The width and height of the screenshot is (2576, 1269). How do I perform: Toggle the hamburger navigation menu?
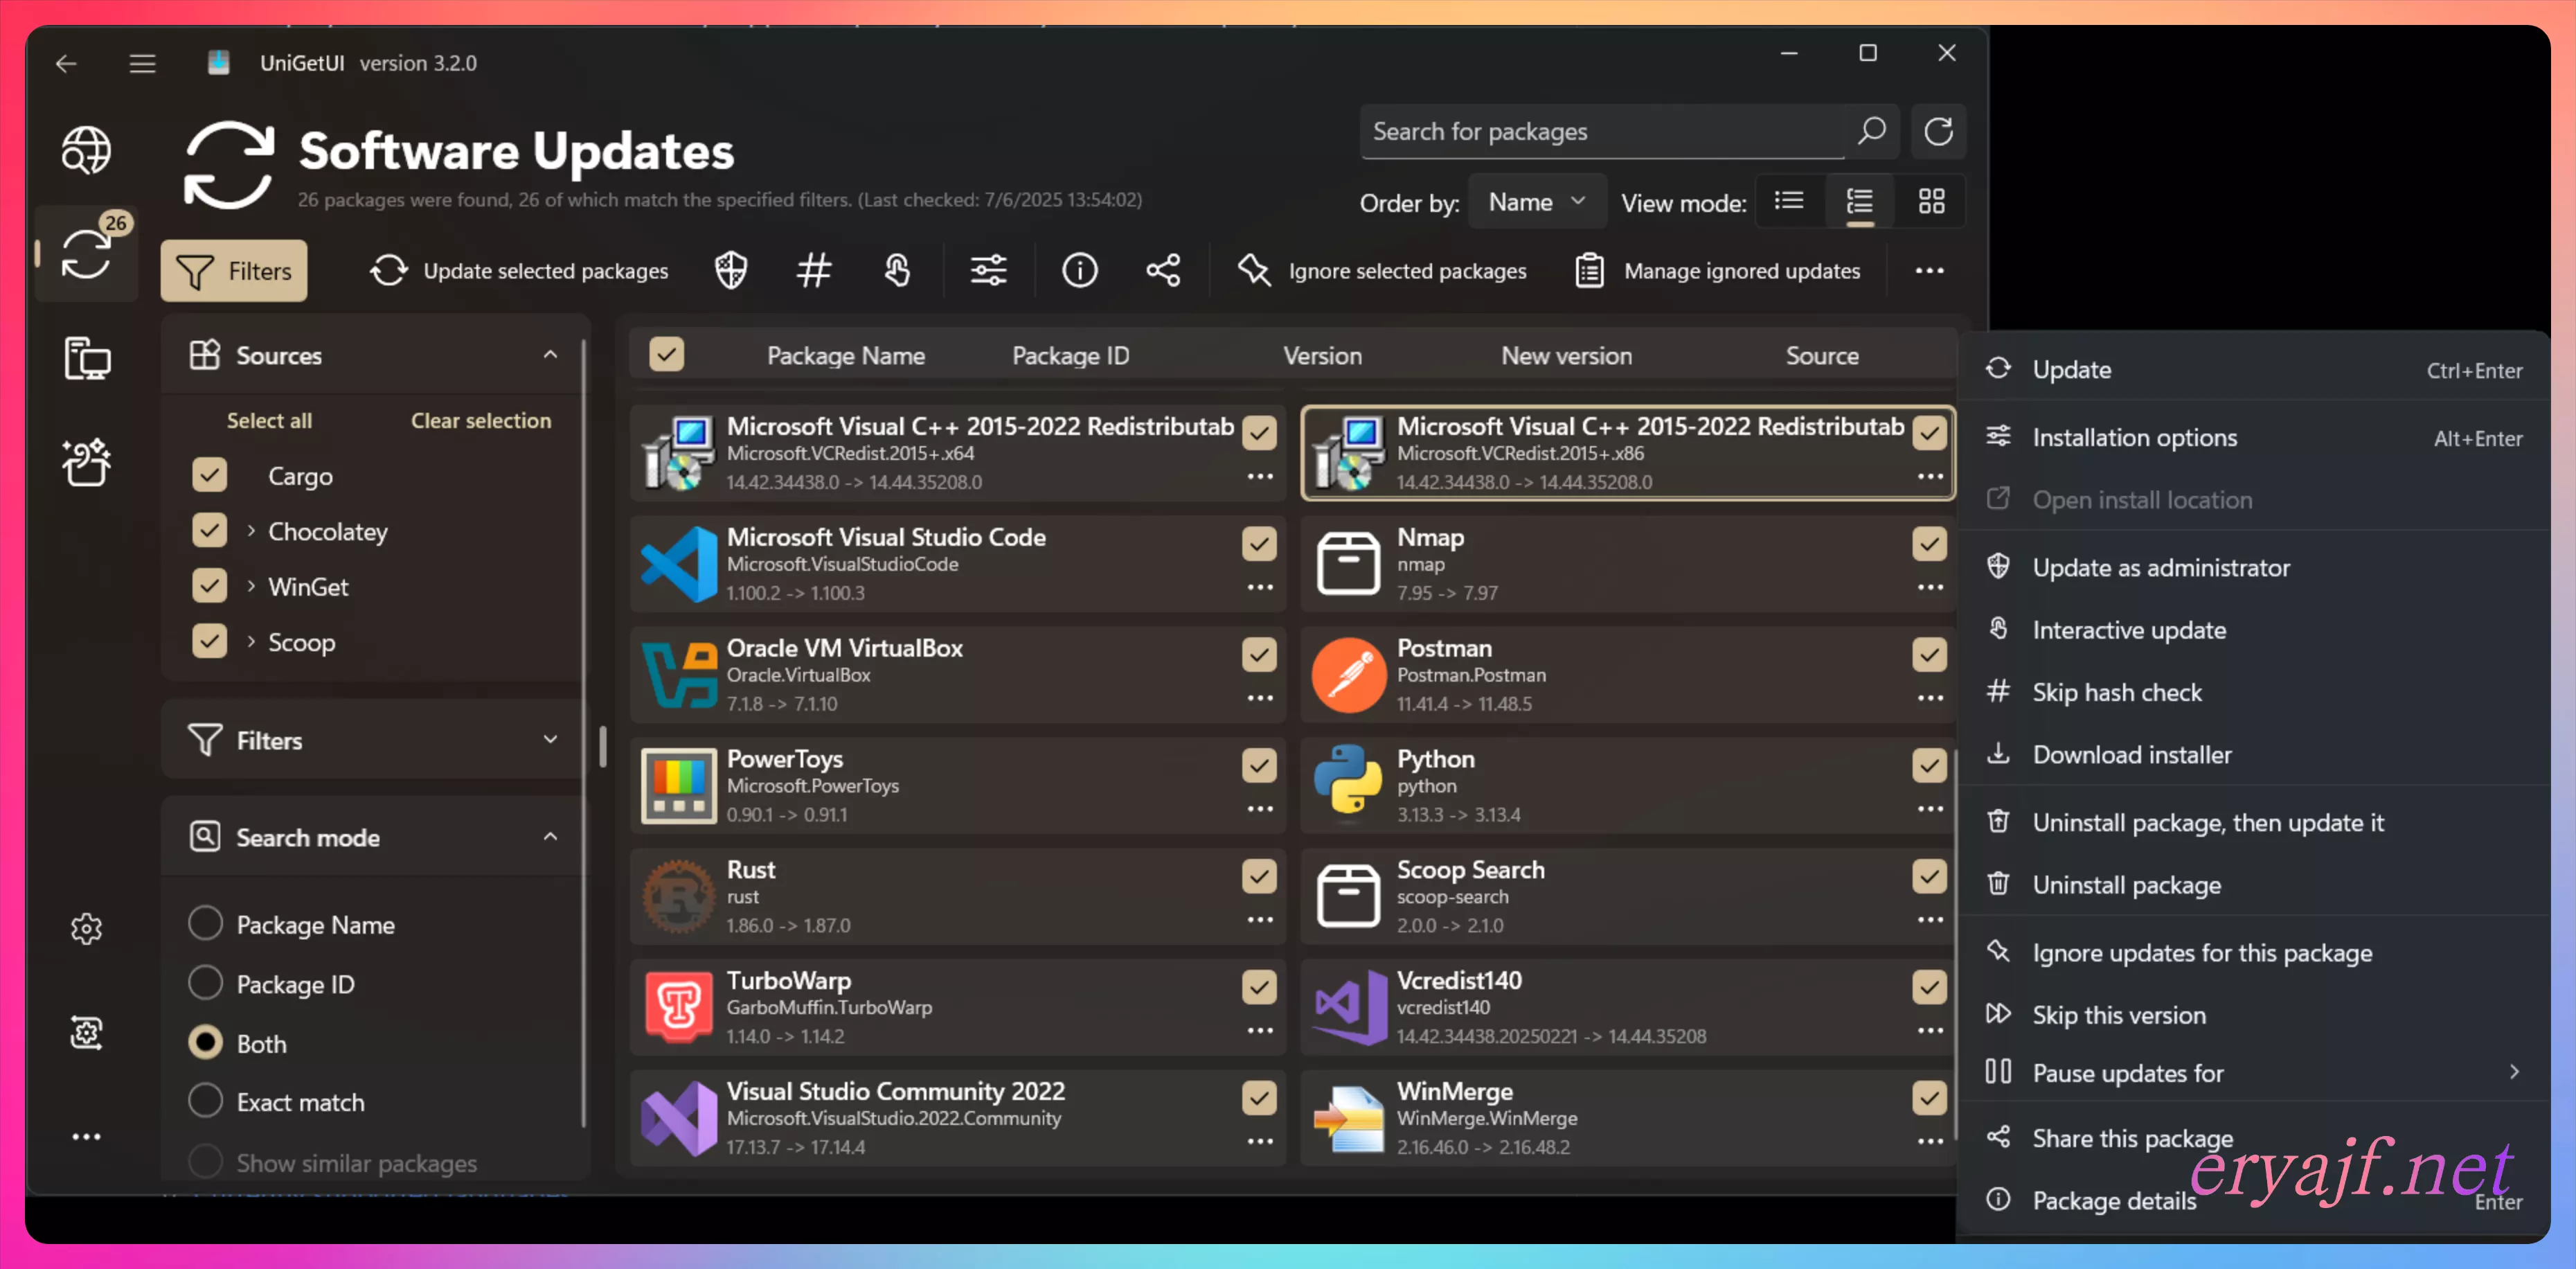point(142,64)
